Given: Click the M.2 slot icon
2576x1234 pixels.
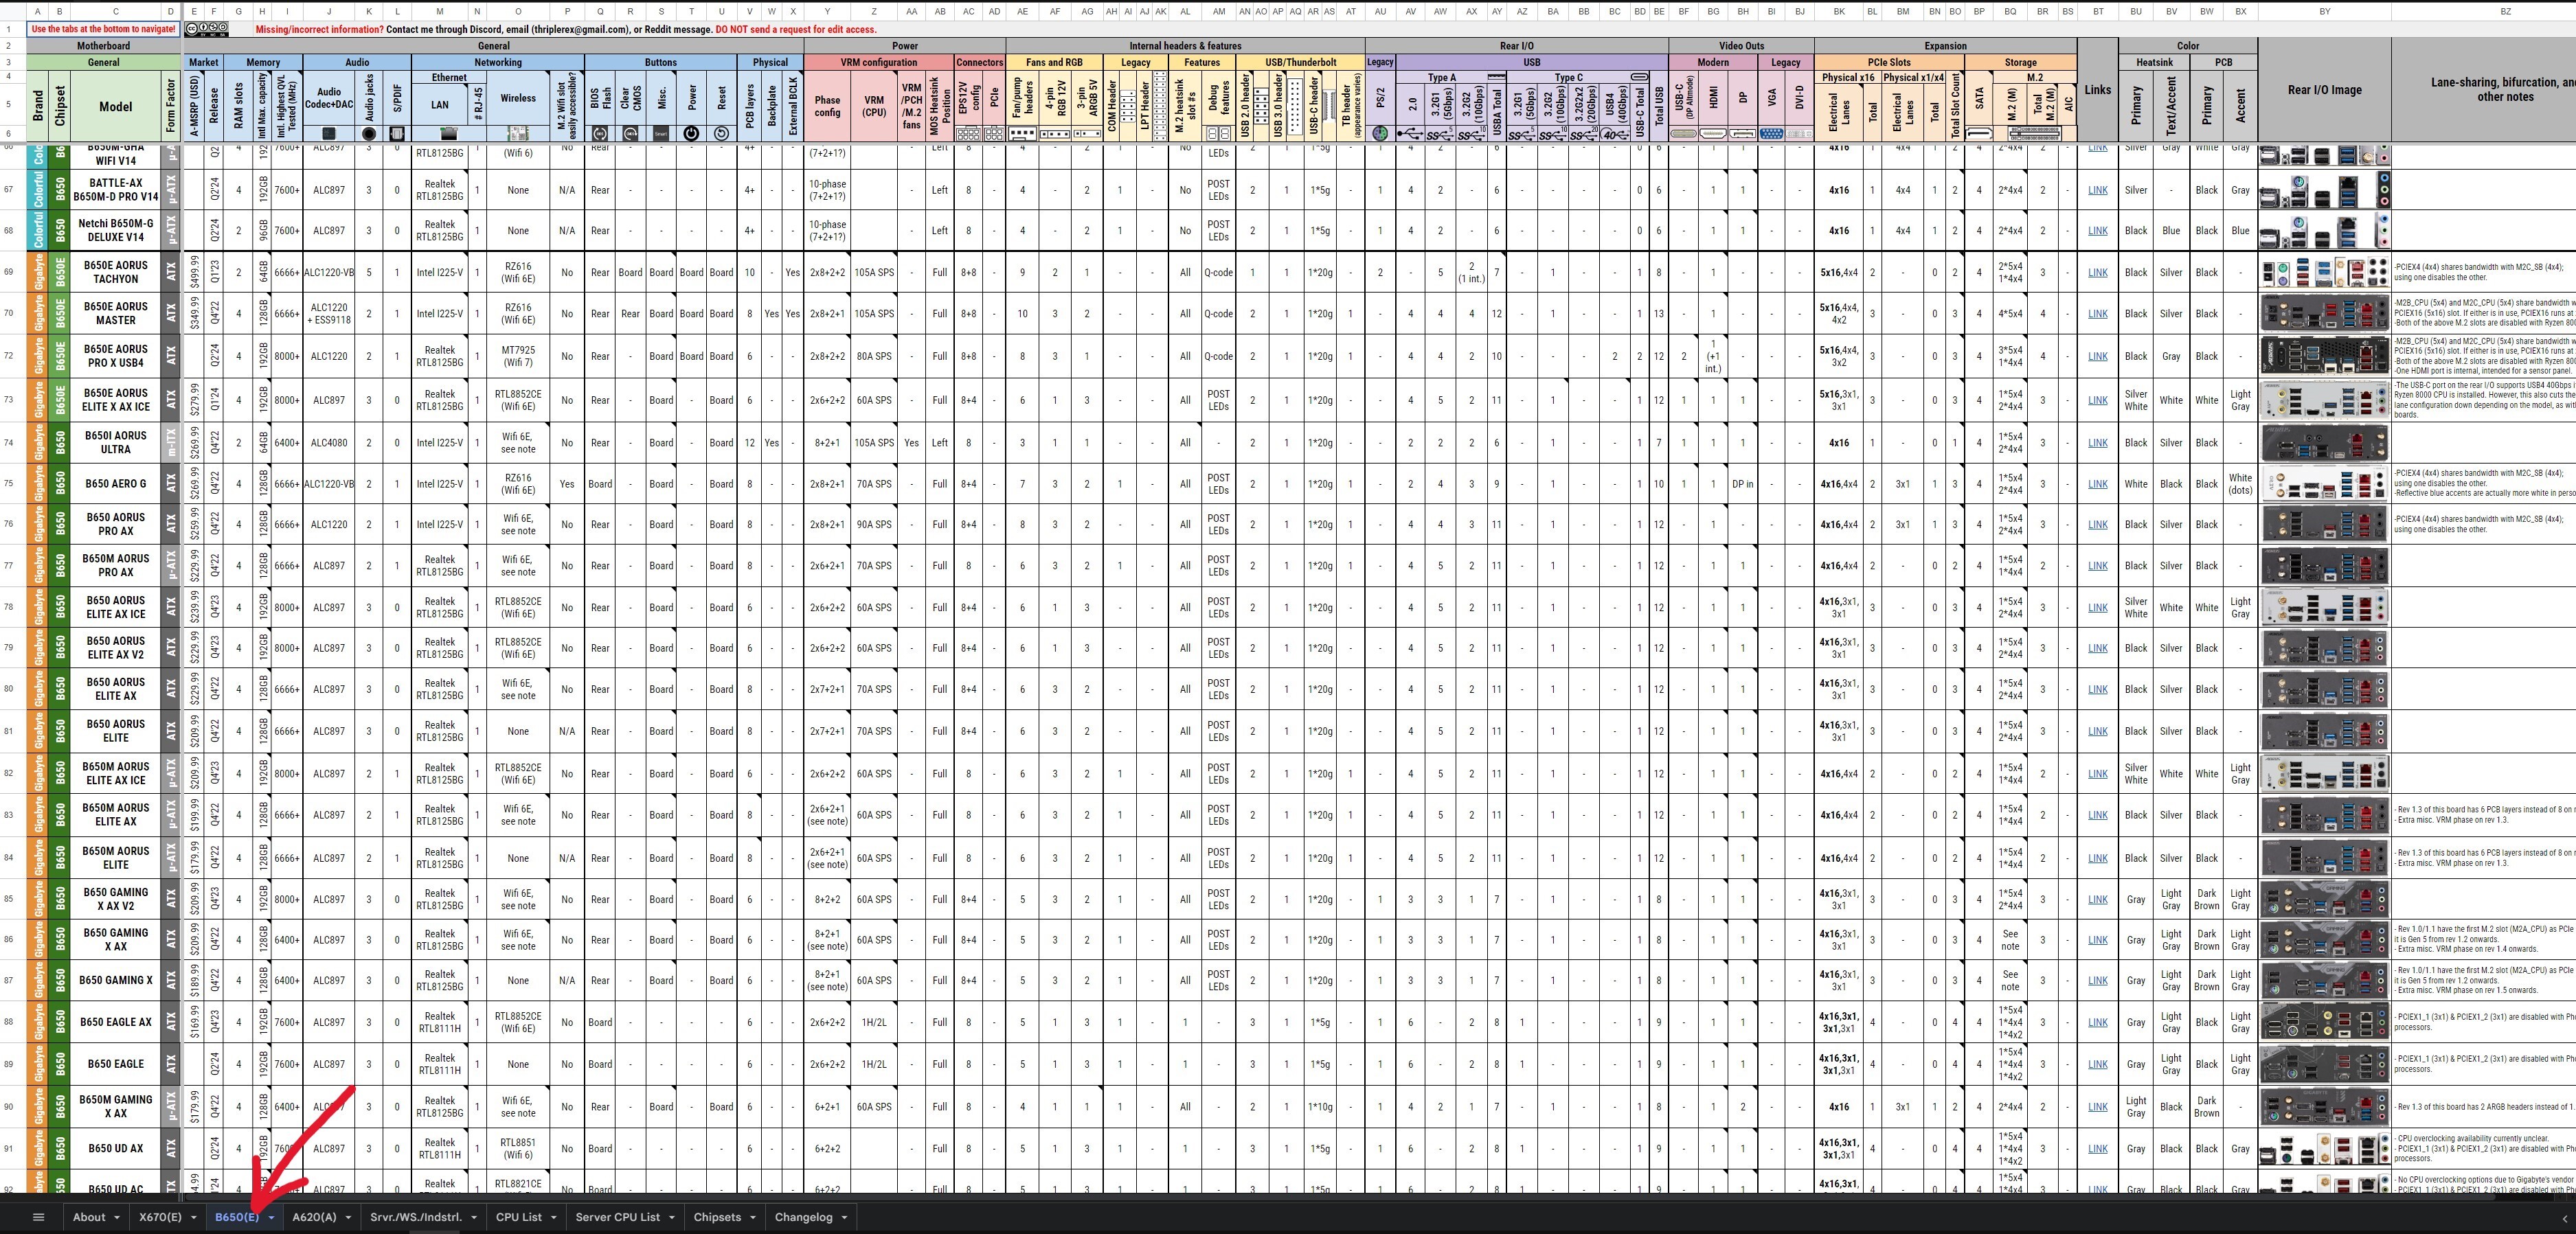Looking at the screenshot, I should tap(2034, 134).
